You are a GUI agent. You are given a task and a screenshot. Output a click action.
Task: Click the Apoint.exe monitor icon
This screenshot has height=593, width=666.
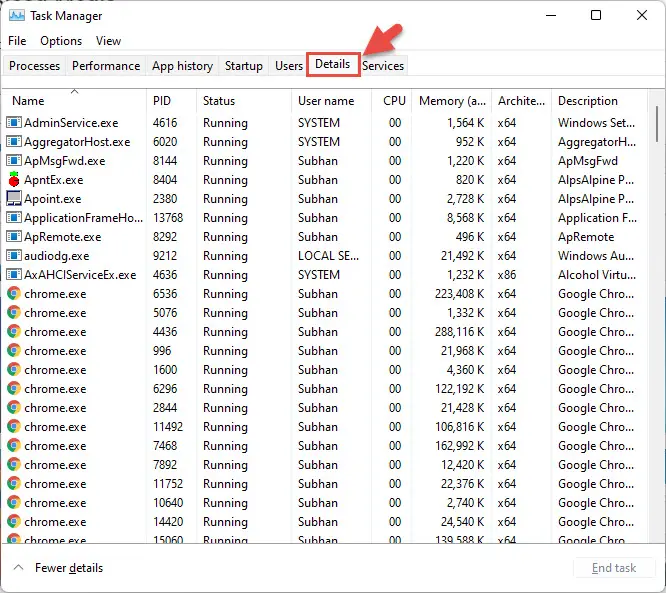[x=14, y=198]
